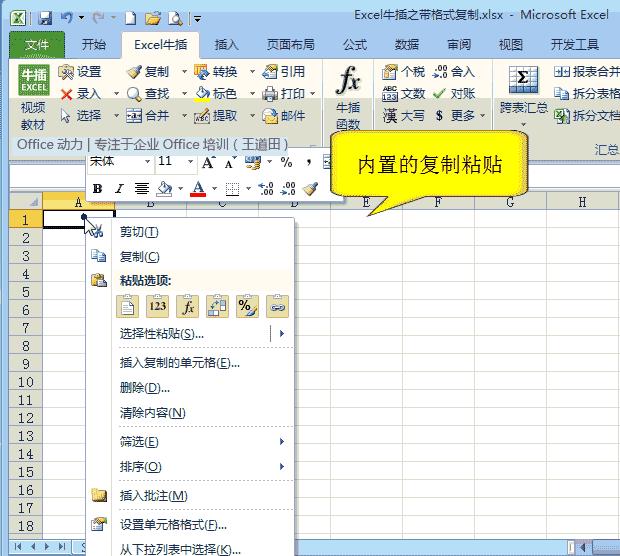Screen dimensions: 620x556
Task: Click paste values 123 option icon
Action: (x=157, y=306)
